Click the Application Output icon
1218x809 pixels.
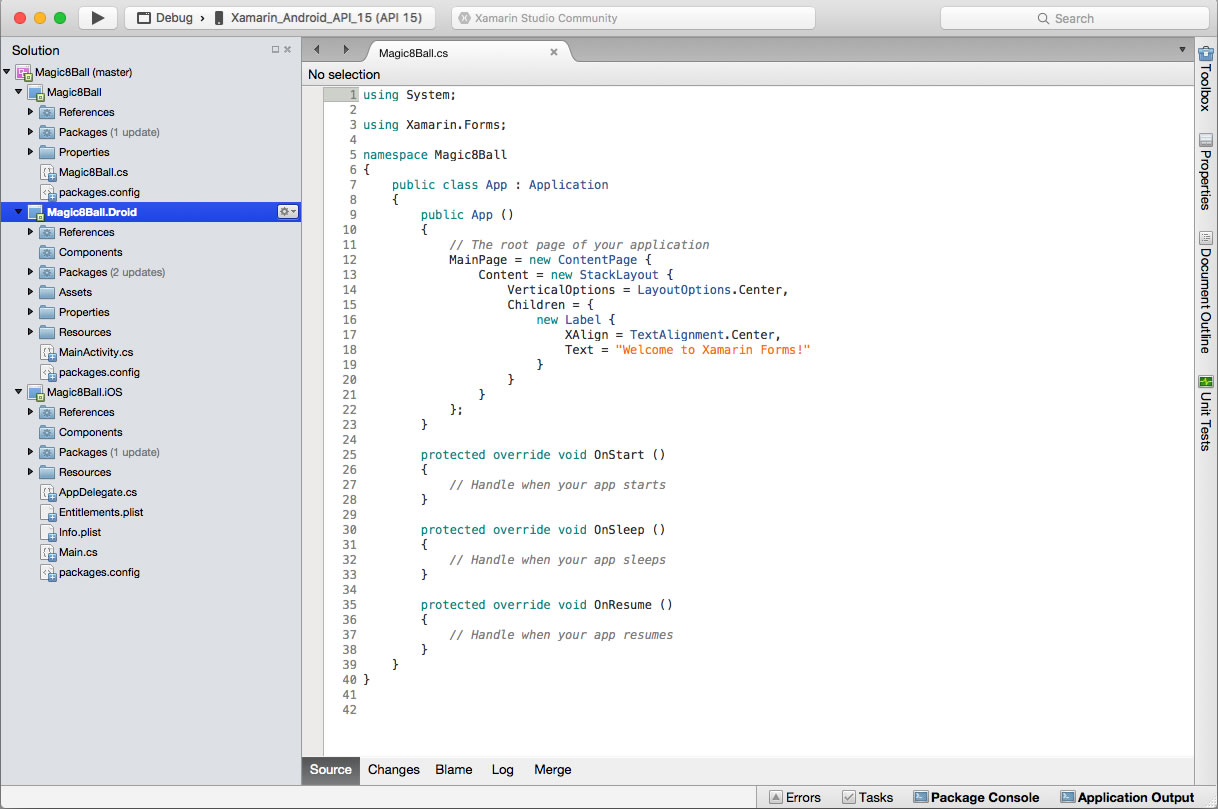(1067, 797)
